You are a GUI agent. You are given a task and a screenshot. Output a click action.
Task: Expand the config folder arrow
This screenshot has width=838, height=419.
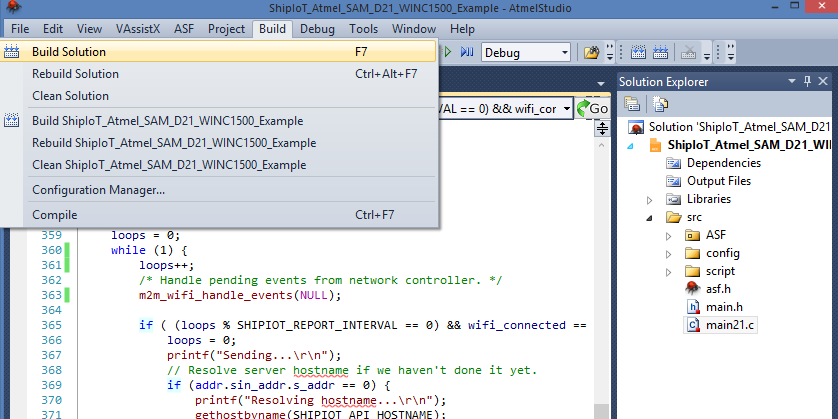(x=668, y=254)
